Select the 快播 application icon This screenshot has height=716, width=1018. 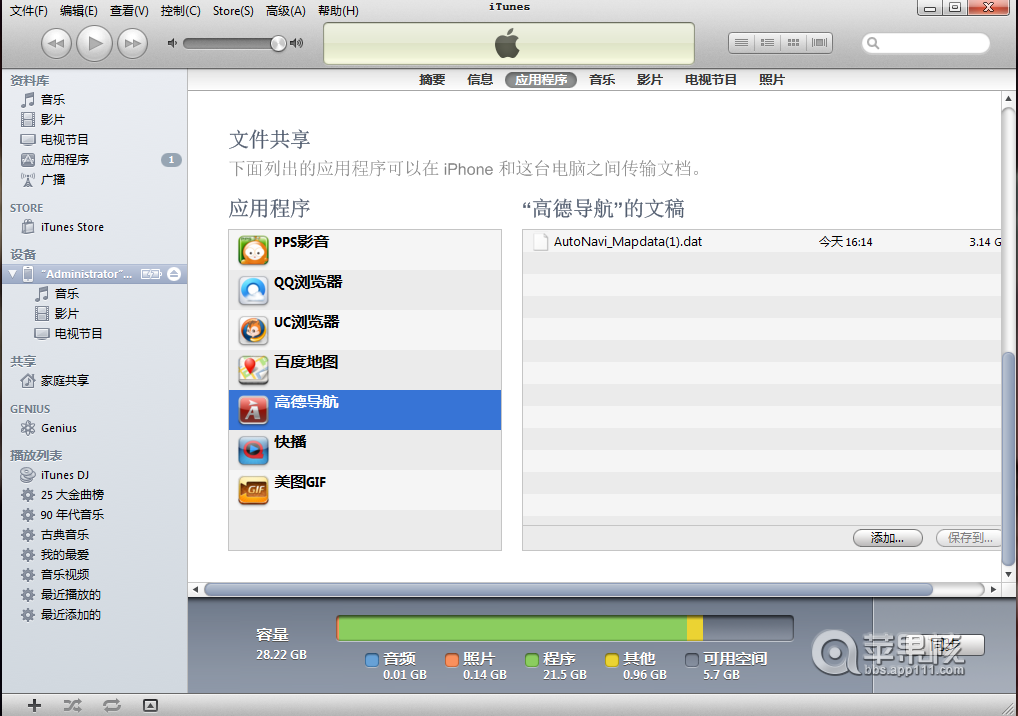(253, 449)
